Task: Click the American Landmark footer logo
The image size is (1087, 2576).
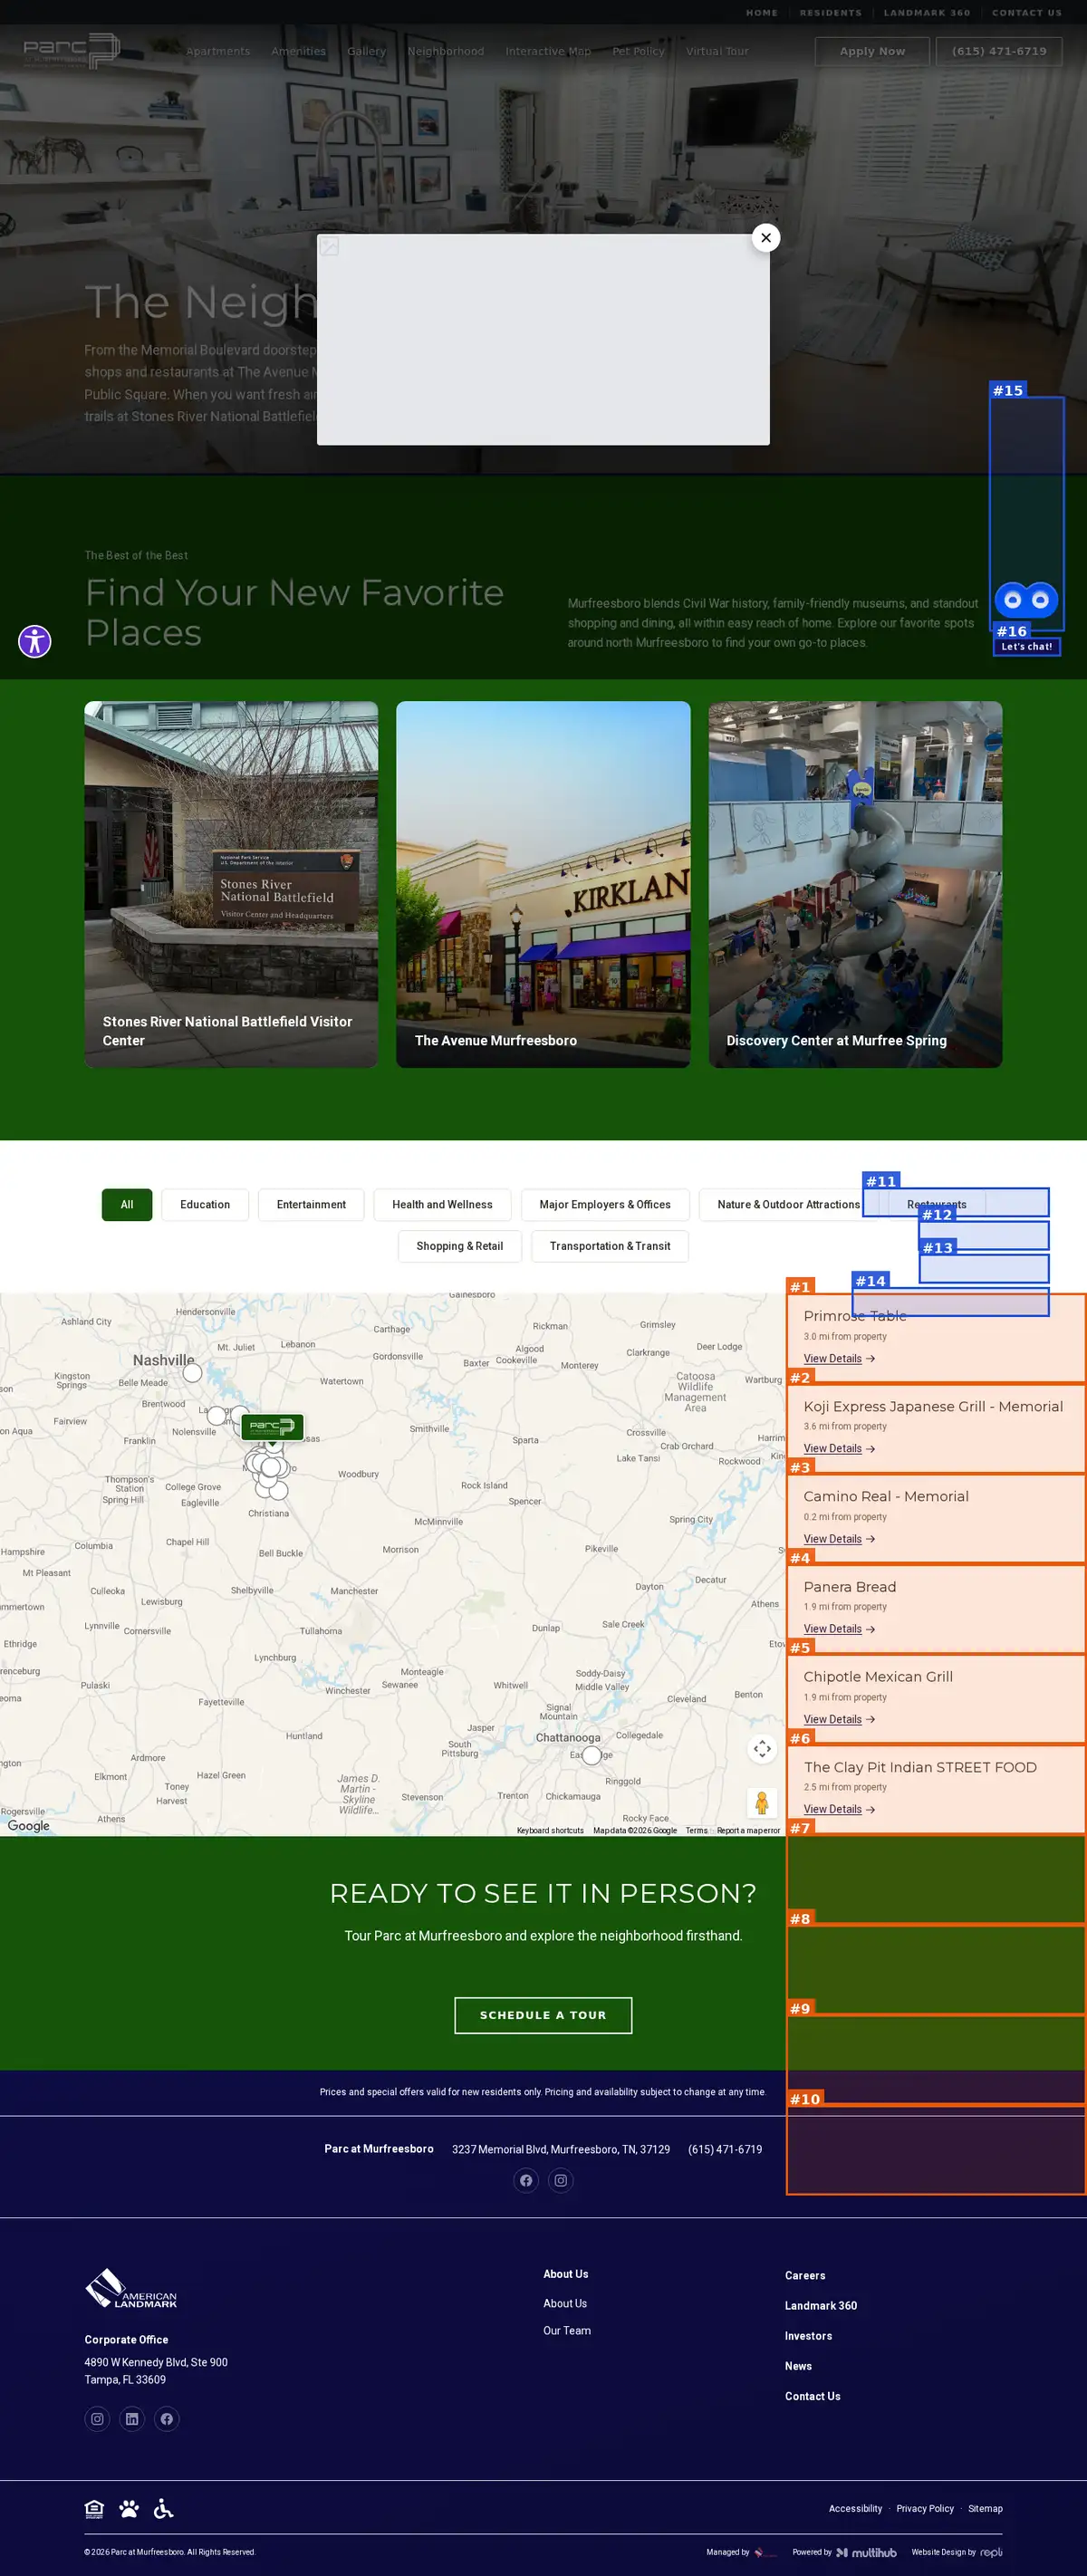Action: [x=131, y=2288]
